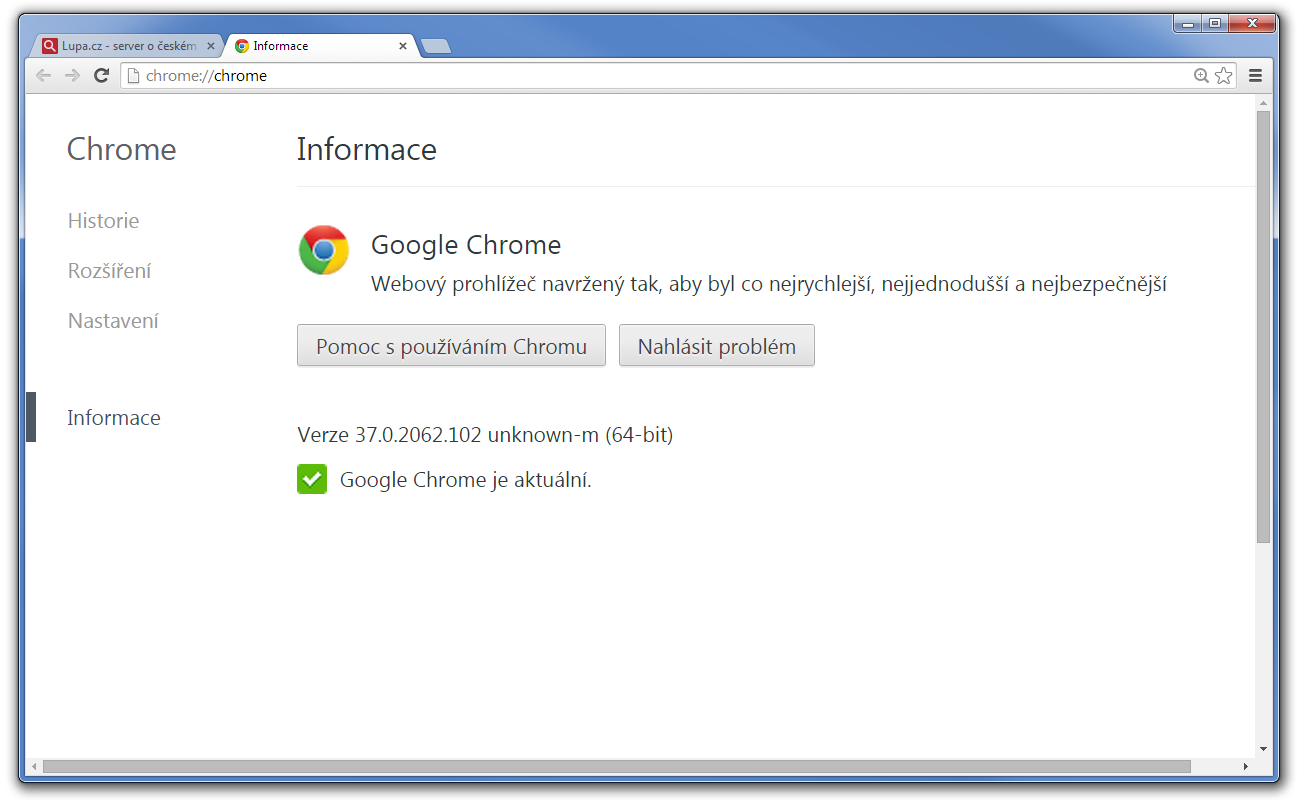This screenshot has width=1300, height=800.
Task: Reload the page using refresh icon
Action: (101, 76)
